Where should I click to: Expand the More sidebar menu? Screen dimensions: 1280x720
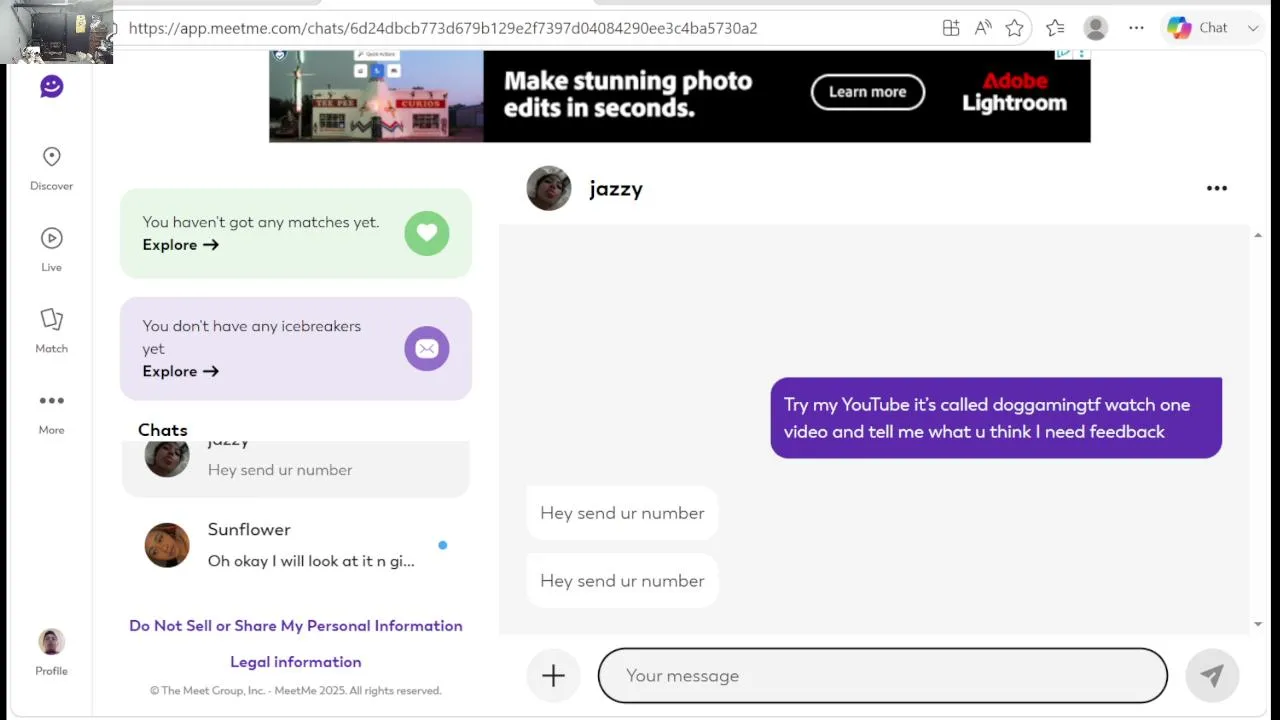pos(52,401)
